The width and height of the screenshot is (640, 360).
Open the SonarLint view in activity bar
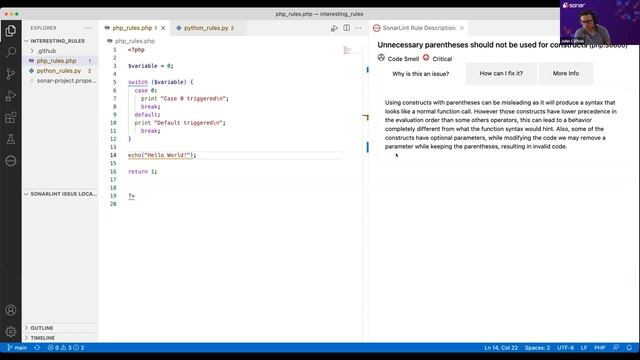[x=11, y=161]
